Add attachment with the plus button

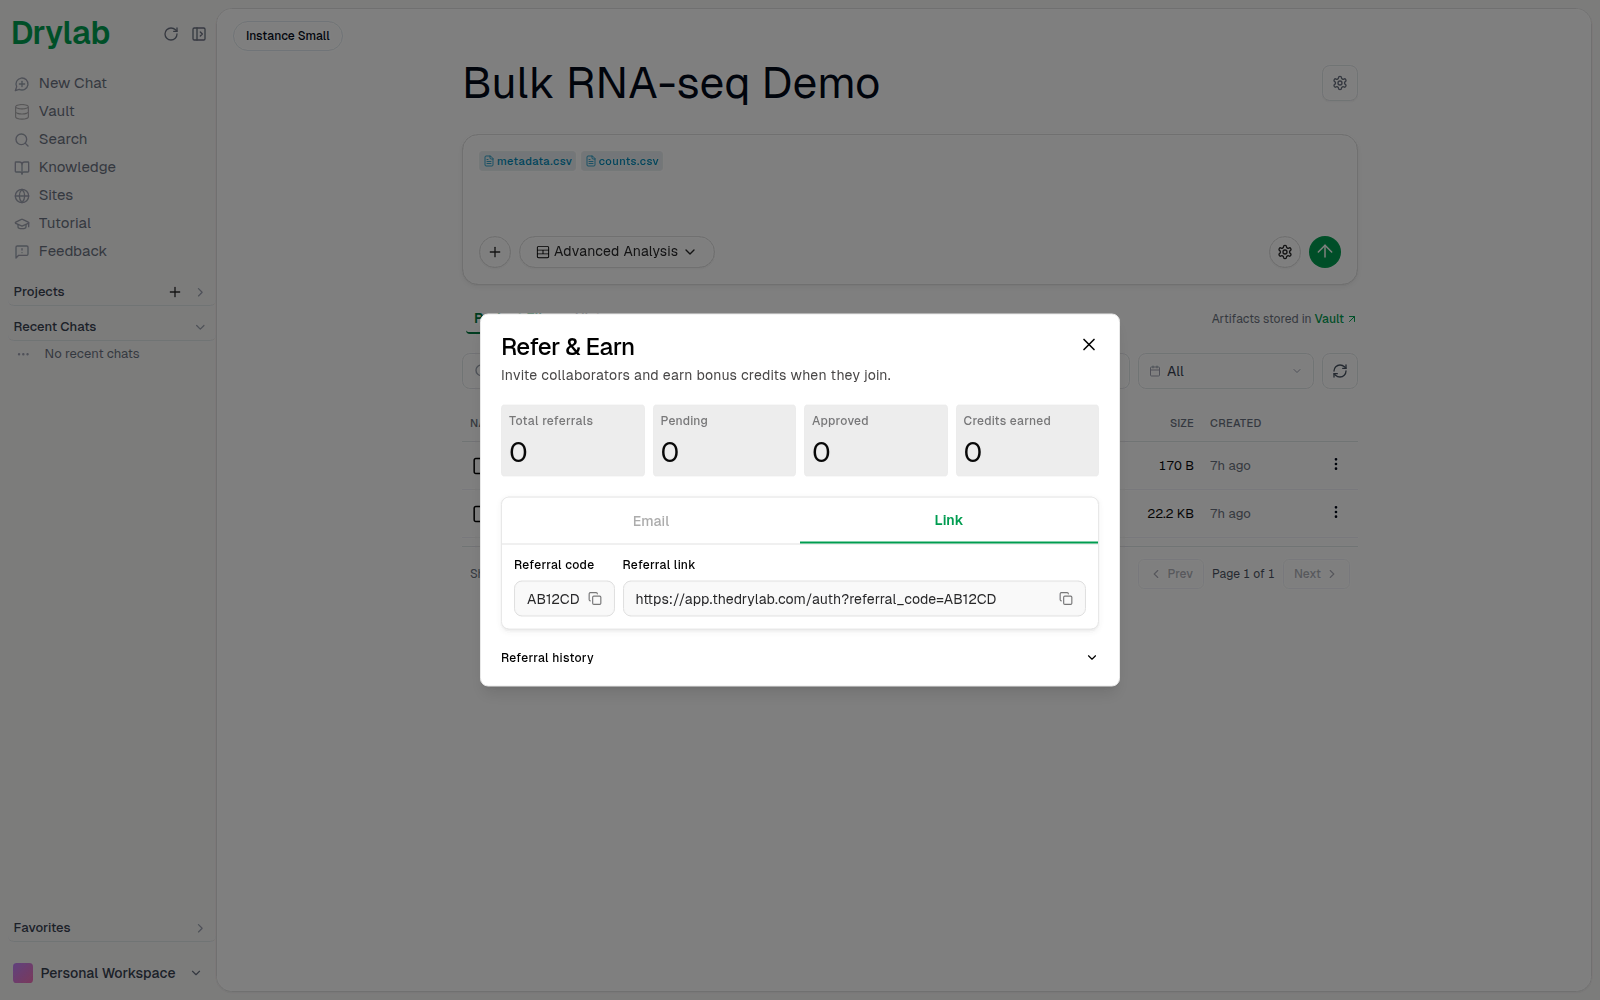pos(495,252)
